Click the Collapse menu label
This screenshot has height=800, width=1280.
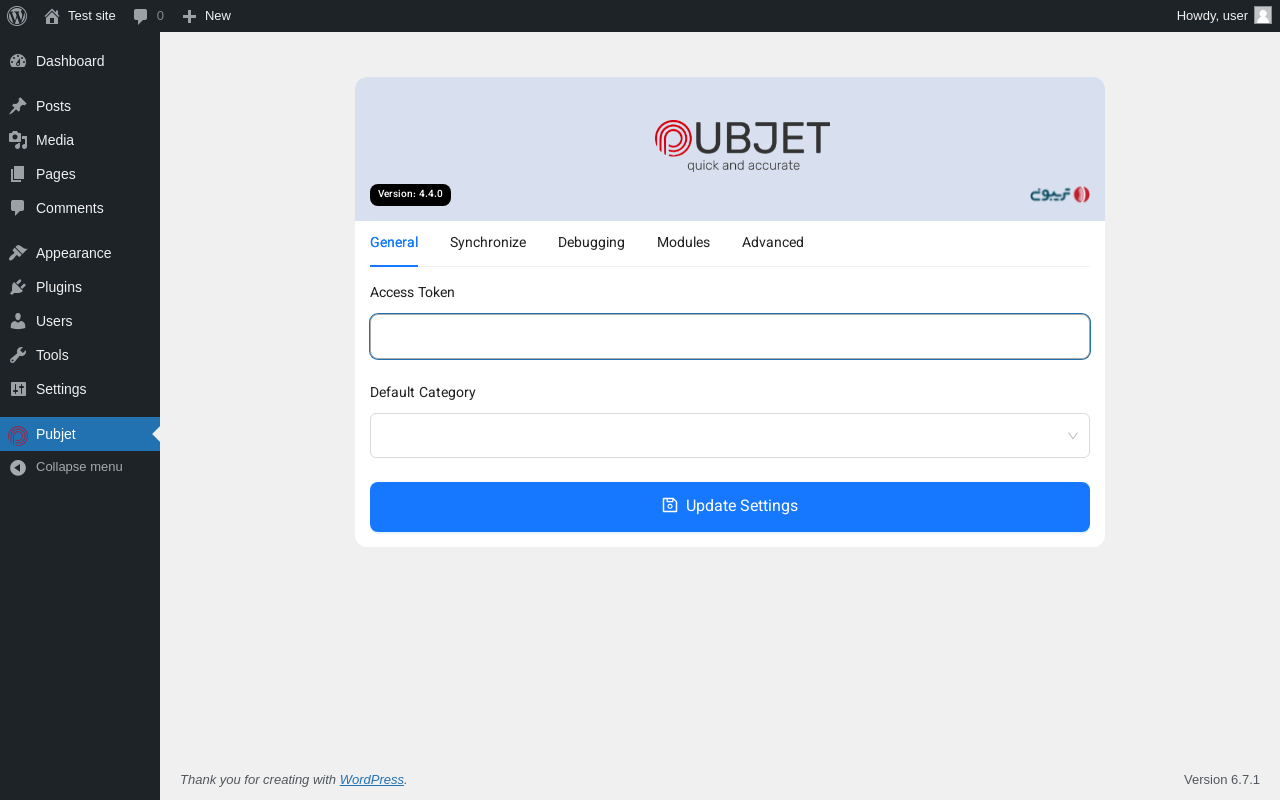[x=79, y=467]
